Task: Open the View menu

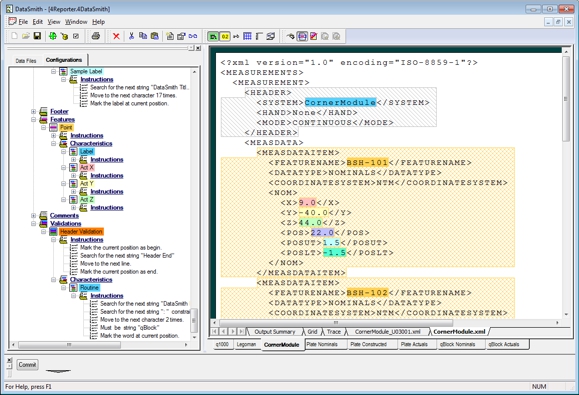Action: pos(54,22)
